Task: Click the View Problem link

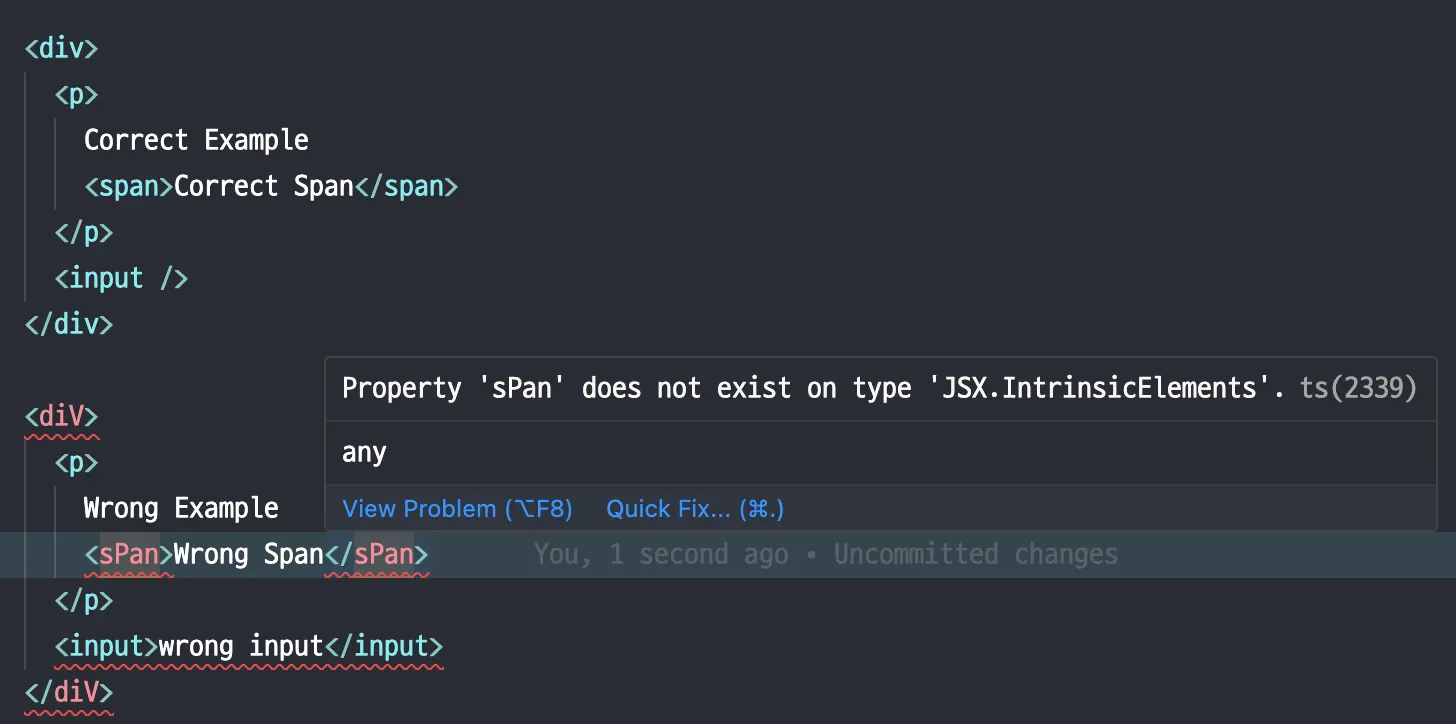Action: coord(457,509)
